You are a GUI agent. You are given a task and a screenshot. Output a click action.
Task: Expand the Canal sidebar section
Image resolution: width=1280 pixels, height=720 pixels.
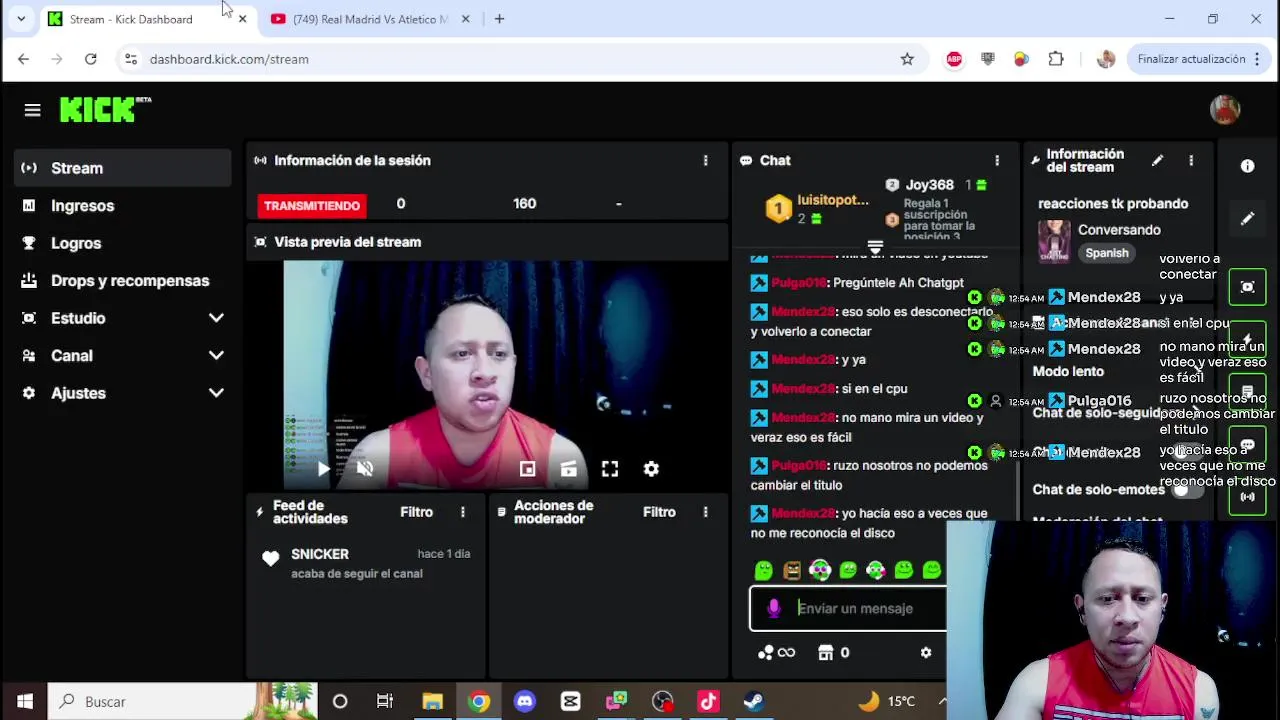216,356
